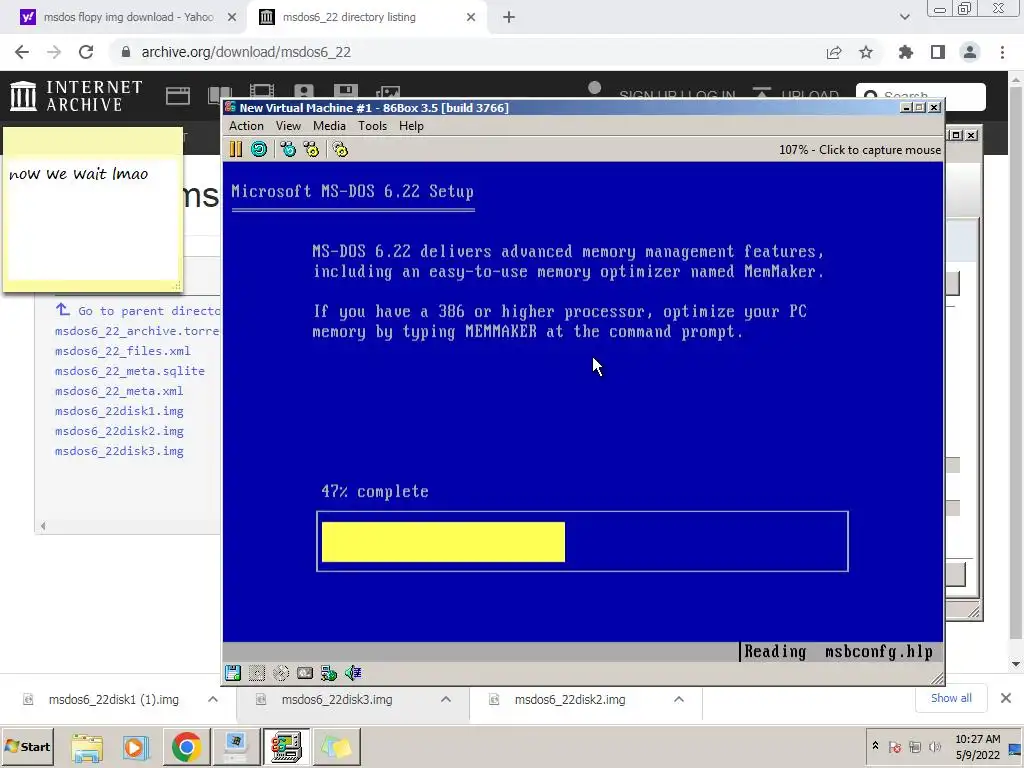Screen dimensions: 1024x768
Task: Bookmark this page with the star
Action: click(x=866, y=52)
